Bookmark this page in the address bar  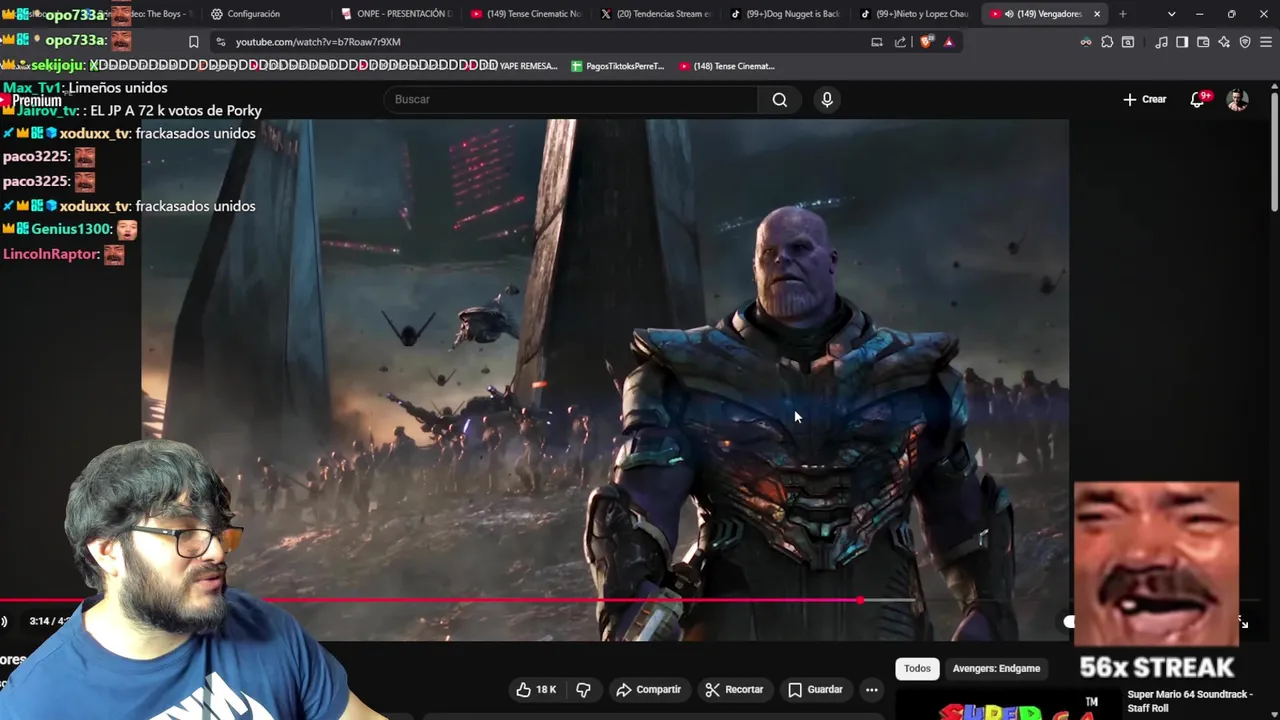(x=193, y=42)
